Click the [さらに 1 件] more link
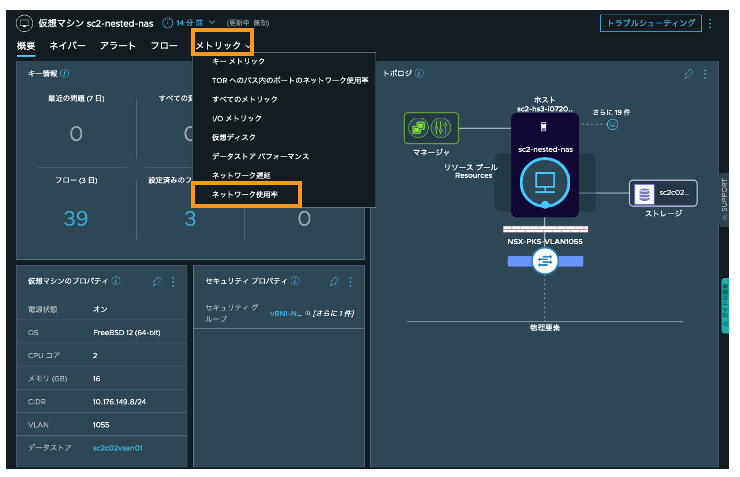Image resolution: width=740 pixels, height=477 pixels. coord(334,313)
